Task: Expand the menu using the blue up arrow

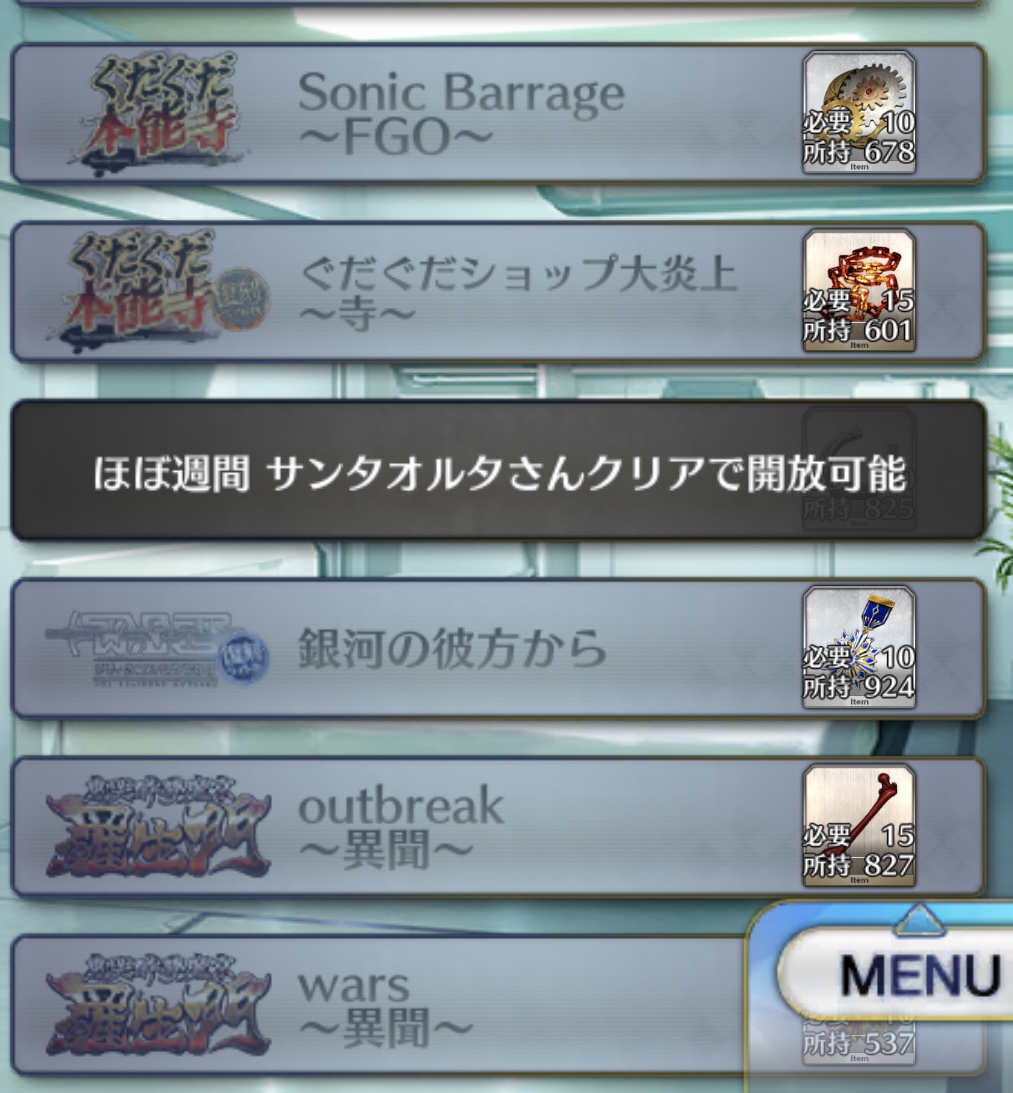Action: pyautogui.click(x=919, y=919)
